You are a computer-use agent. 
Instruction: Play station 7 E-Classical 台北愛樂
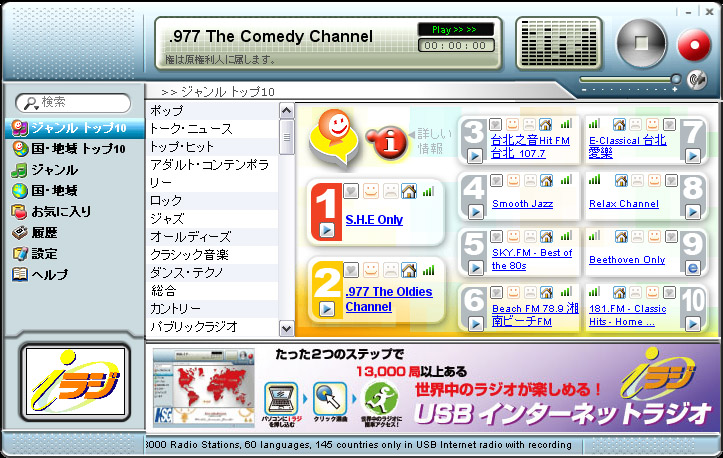[693, 156]
